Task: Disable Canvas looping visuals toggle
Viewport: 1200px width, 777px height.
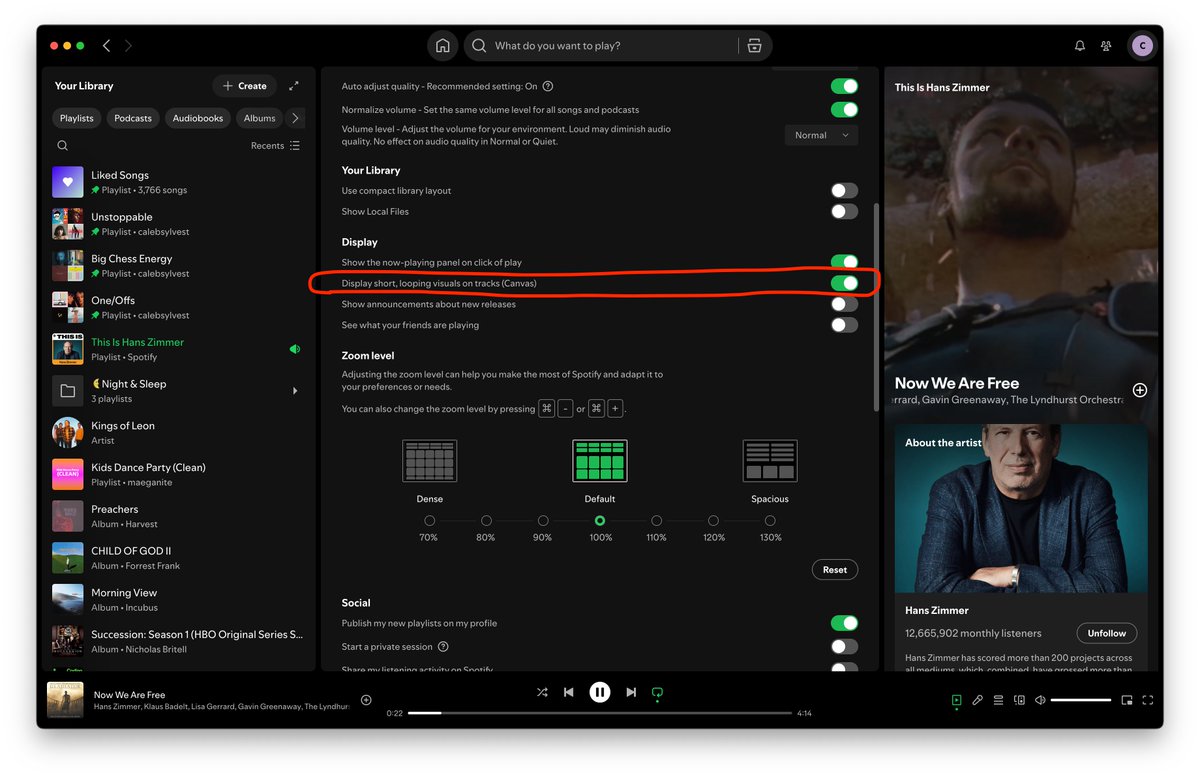Action: point(844,283)
